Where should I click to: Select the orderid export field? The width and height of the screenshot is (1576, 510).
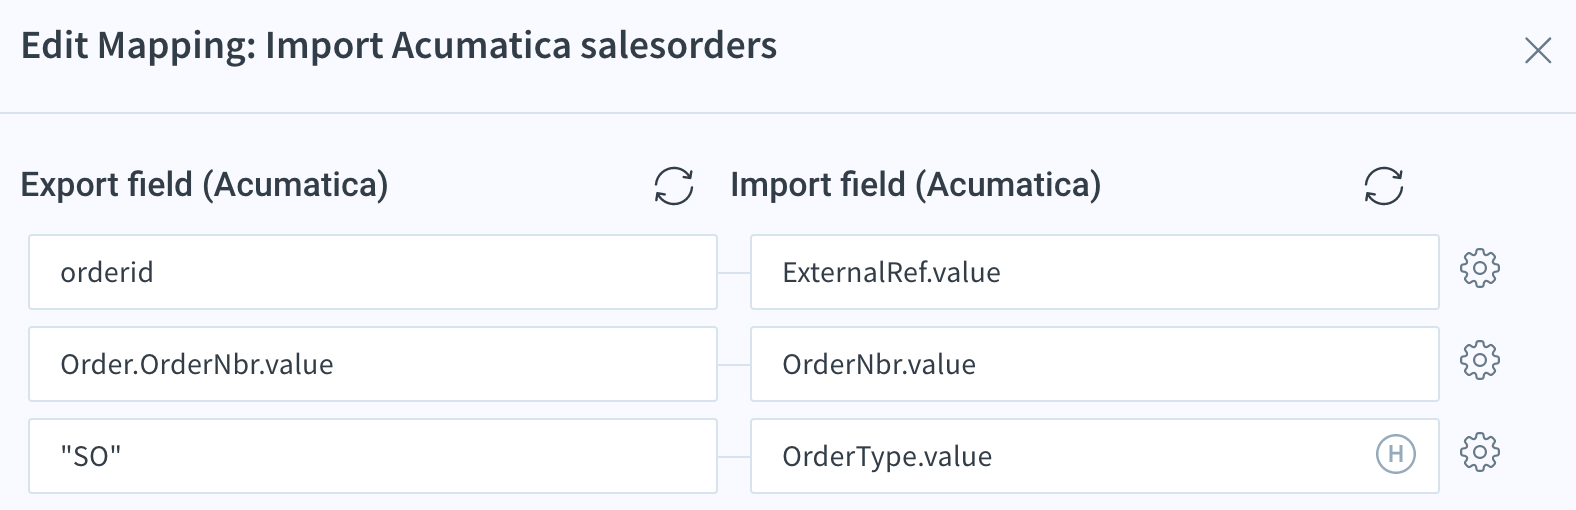pos(373,272)
